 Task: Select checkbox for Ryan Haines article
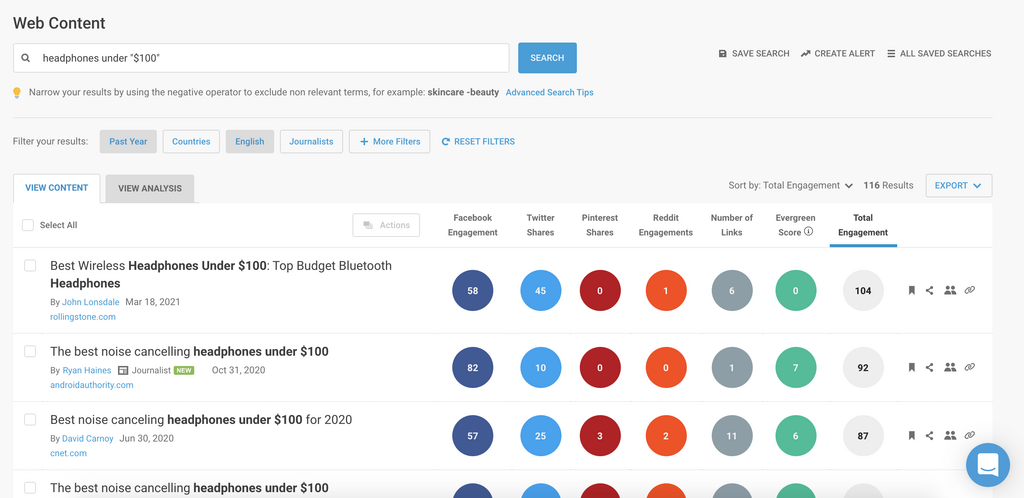[x=30, y=352]
